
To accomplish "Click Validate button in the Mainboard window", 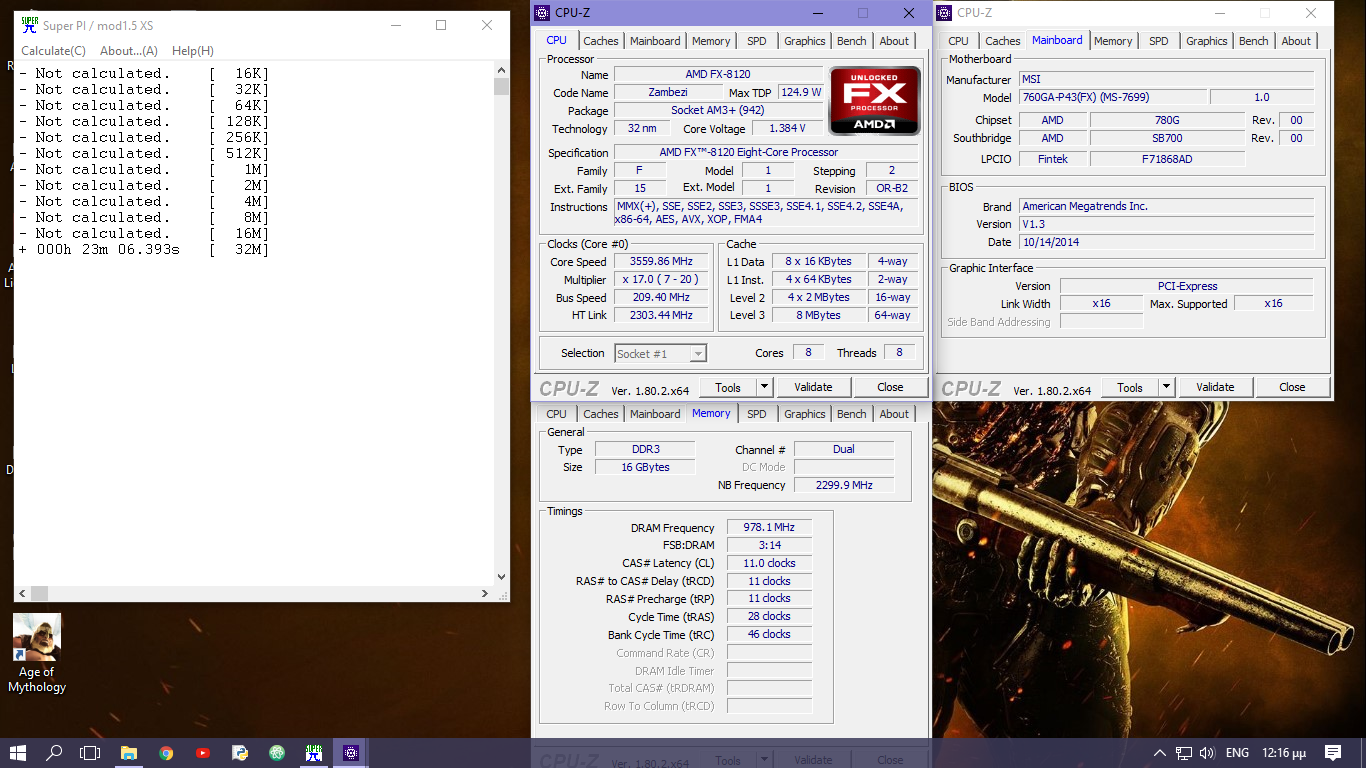I will coord(1215,387).
